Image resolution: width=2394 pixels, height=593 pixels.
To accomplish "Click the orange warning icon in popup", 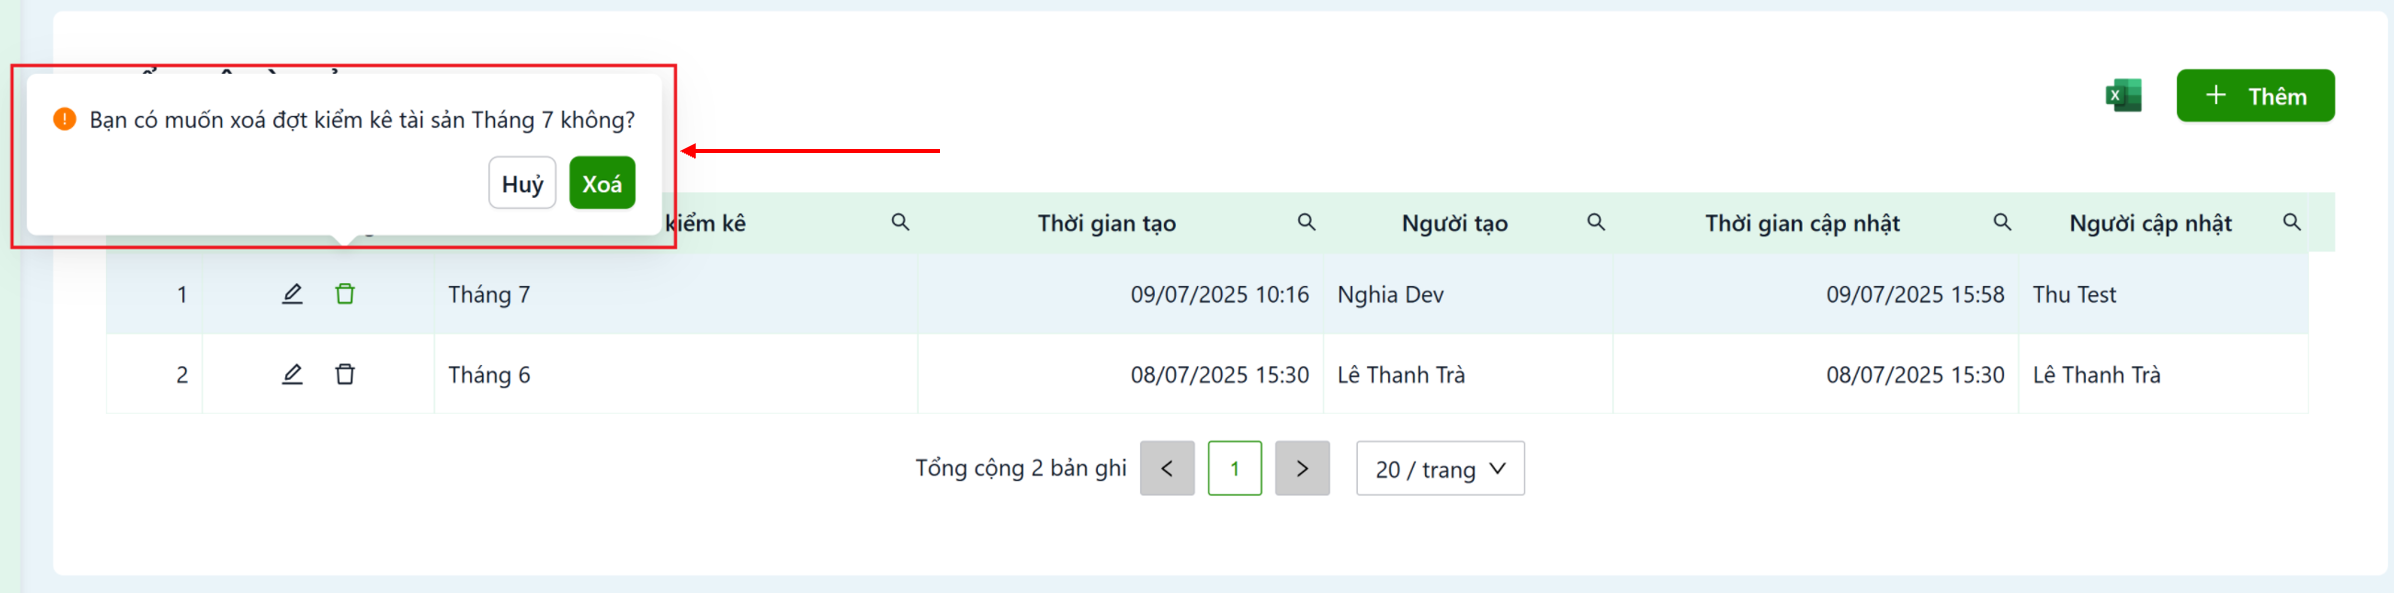I will tap(65, 119).
